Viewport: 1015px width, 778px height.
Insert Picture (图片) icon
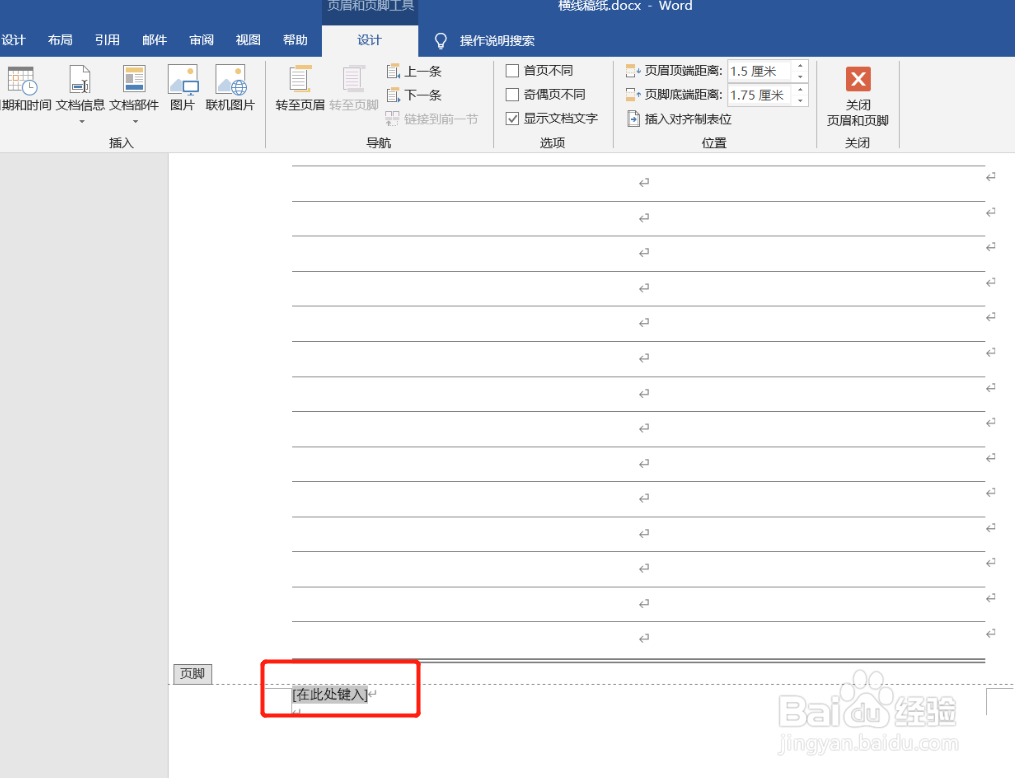[183, 80]
